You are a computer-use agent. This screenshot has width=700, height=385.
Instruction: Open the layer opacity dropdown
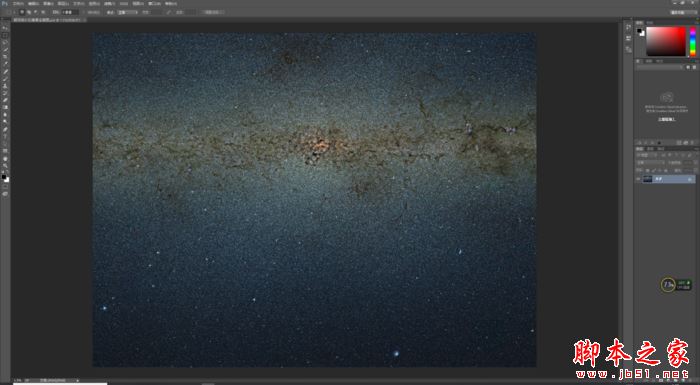tap(696, 163)
